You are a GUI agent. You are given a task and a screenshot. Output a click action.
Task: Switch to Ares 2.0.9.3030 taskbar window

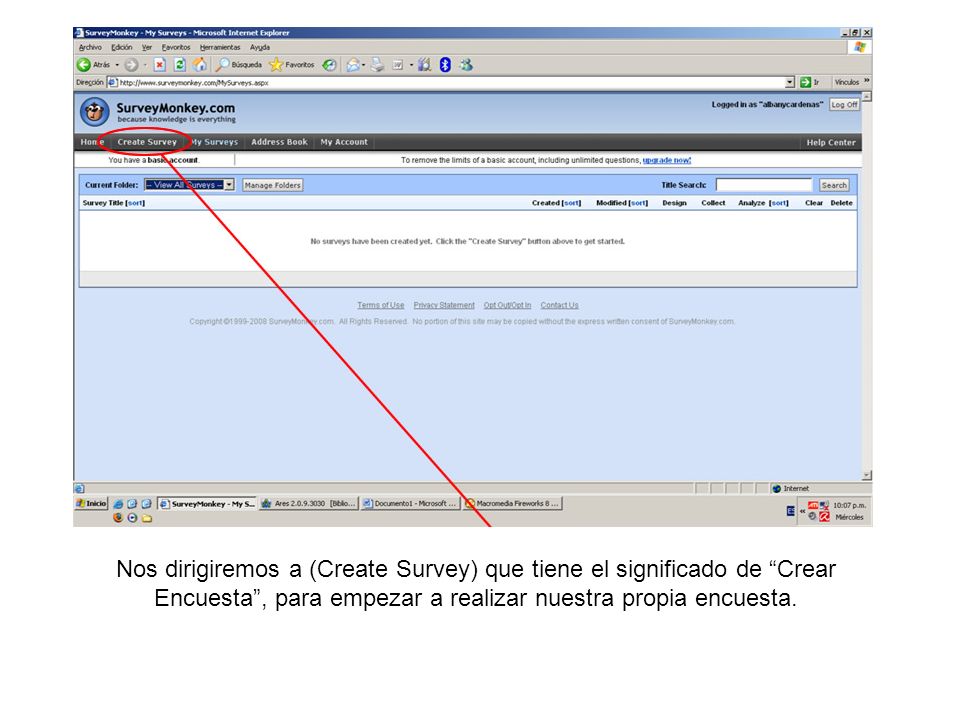click(x=308, y=503)
